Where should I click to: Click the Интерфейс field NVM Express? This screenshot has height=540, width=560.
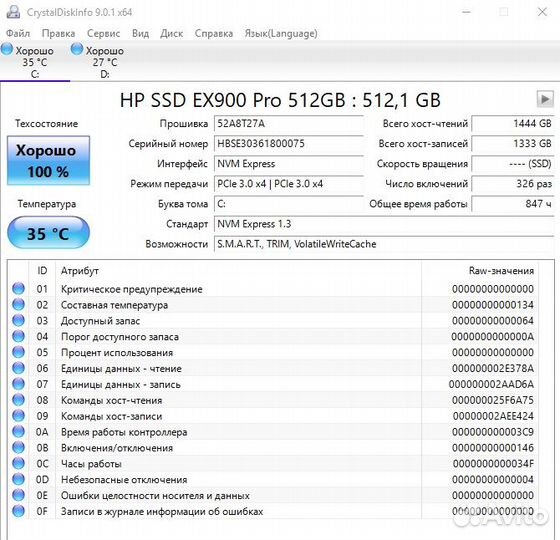pyautogui.click(x=289, y=164)
